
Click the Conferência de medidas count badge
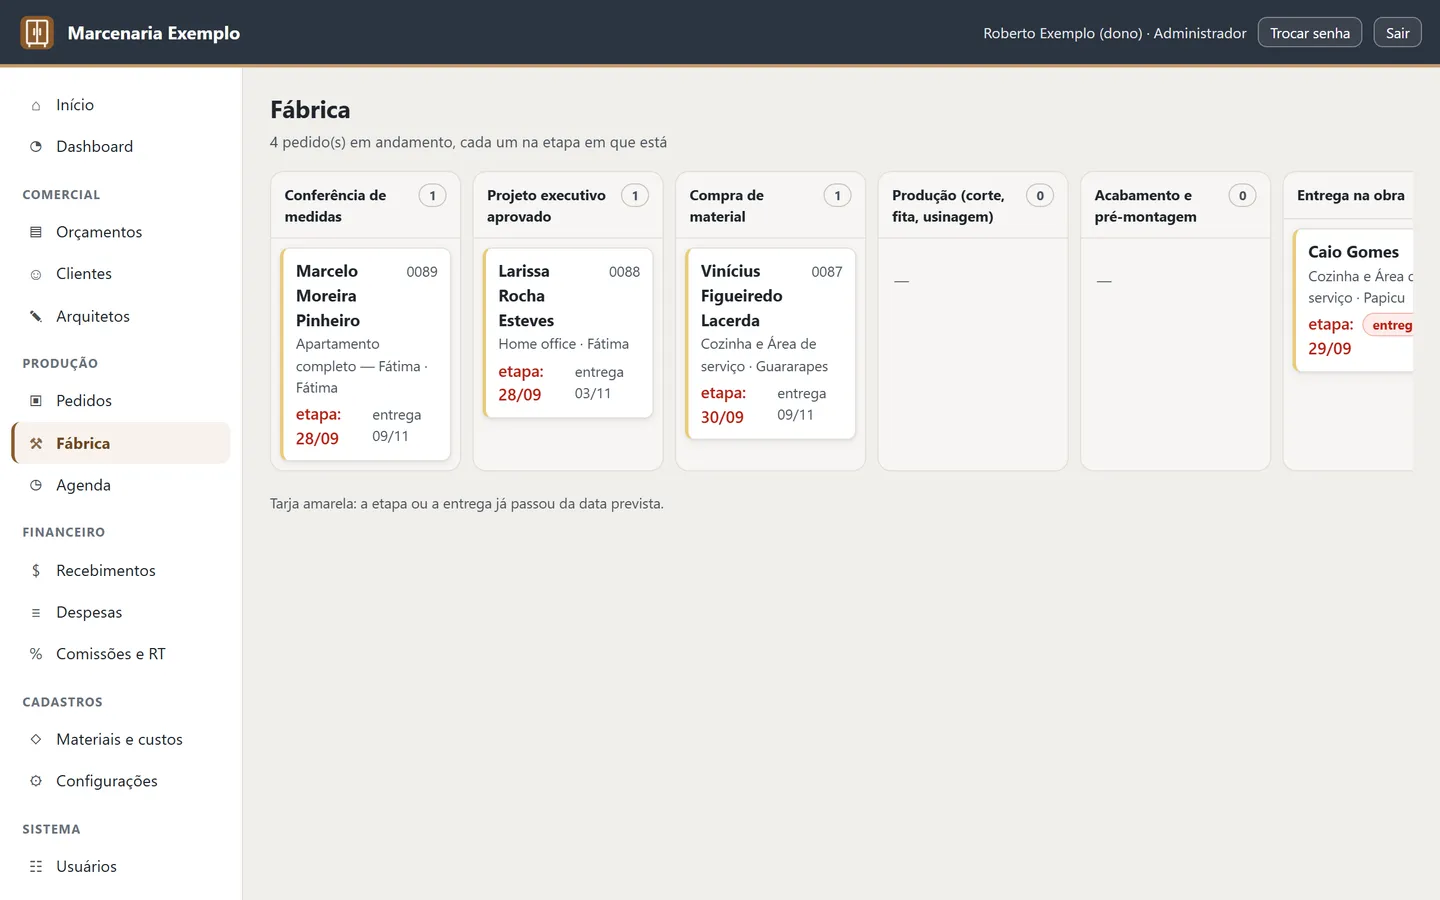[432, 196]
